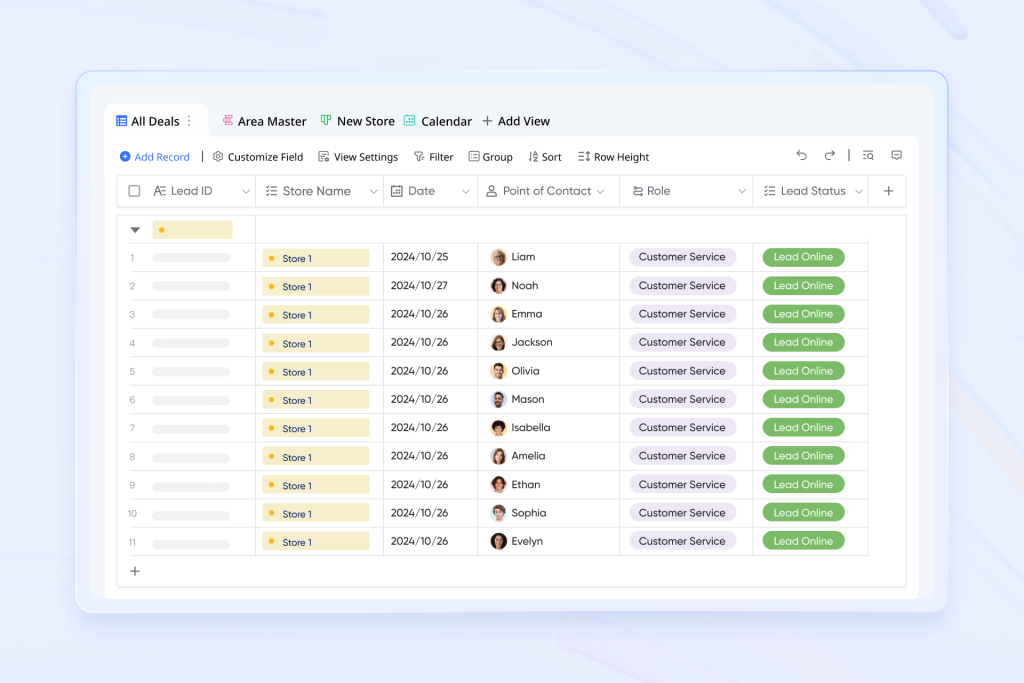
Task: Click Evelyn's avatar picture
Action: pyautogui.click(x=498, y=541)
